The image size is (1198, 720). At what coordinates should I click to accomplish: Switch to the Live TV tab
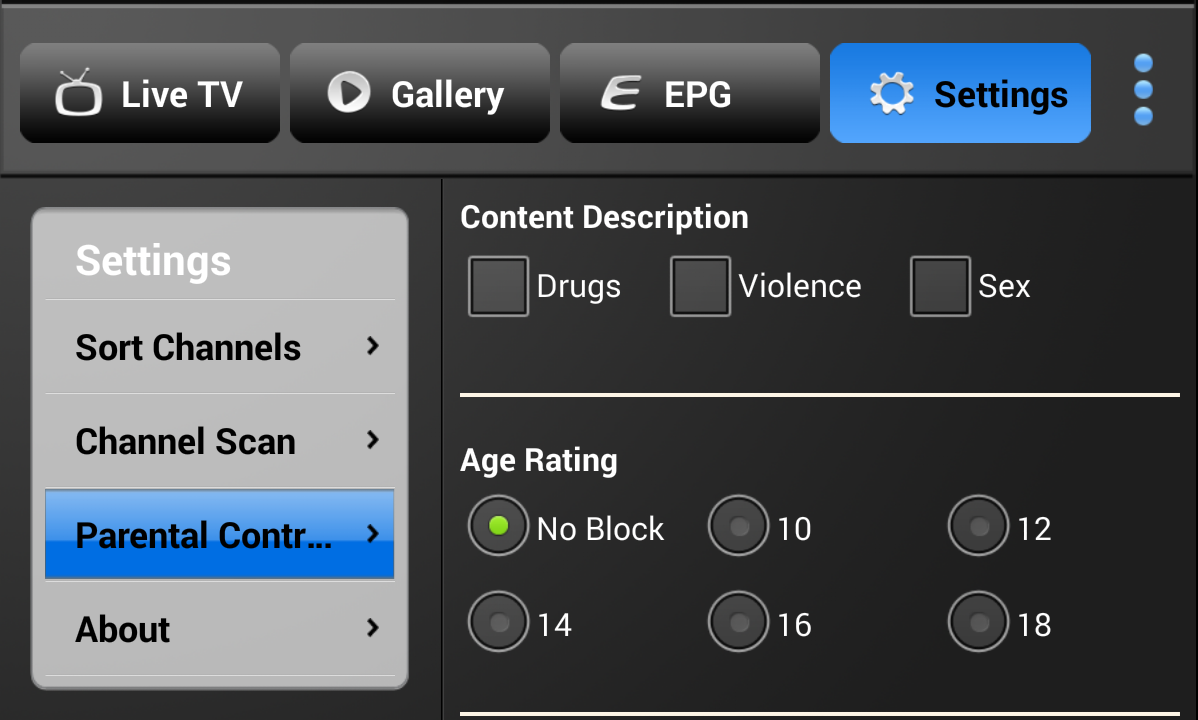pos(150,93)
